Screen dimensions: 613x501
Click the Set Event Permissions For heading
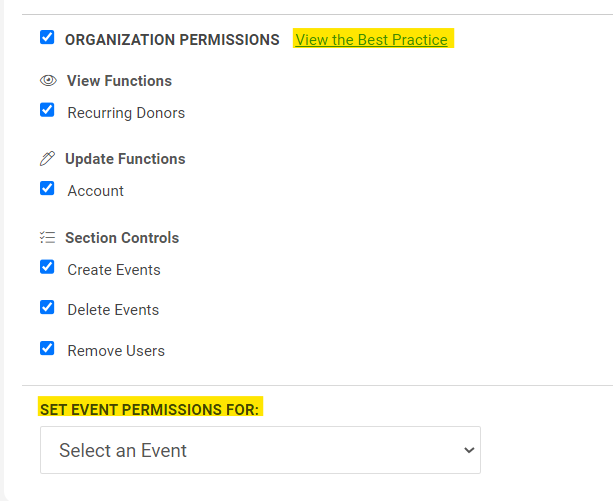click(149, 409)
